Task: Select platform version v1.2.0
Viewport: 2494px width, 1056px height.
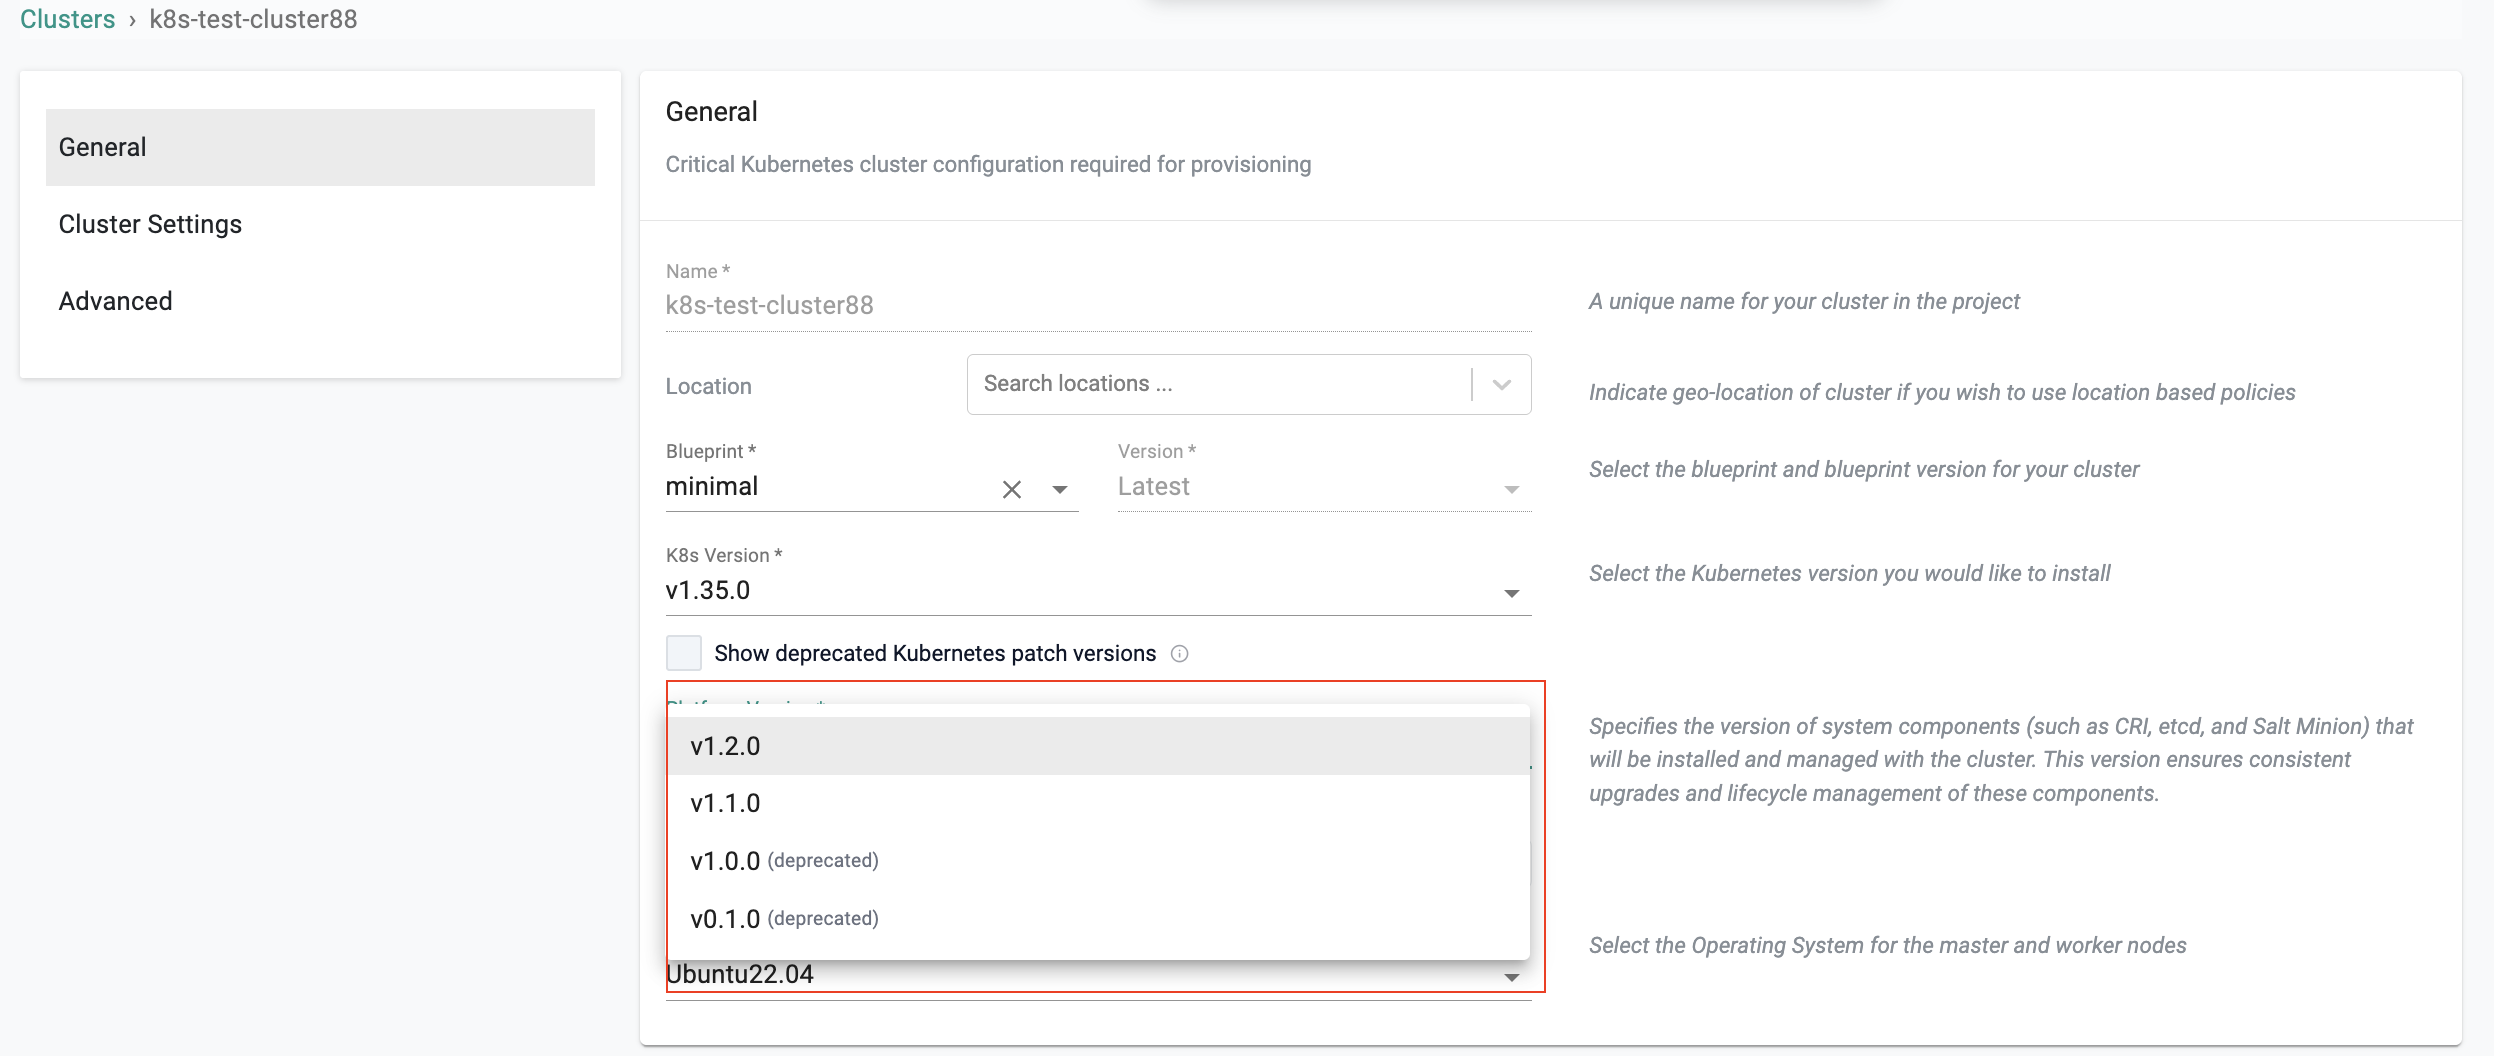Action: [x=726, y=746]
